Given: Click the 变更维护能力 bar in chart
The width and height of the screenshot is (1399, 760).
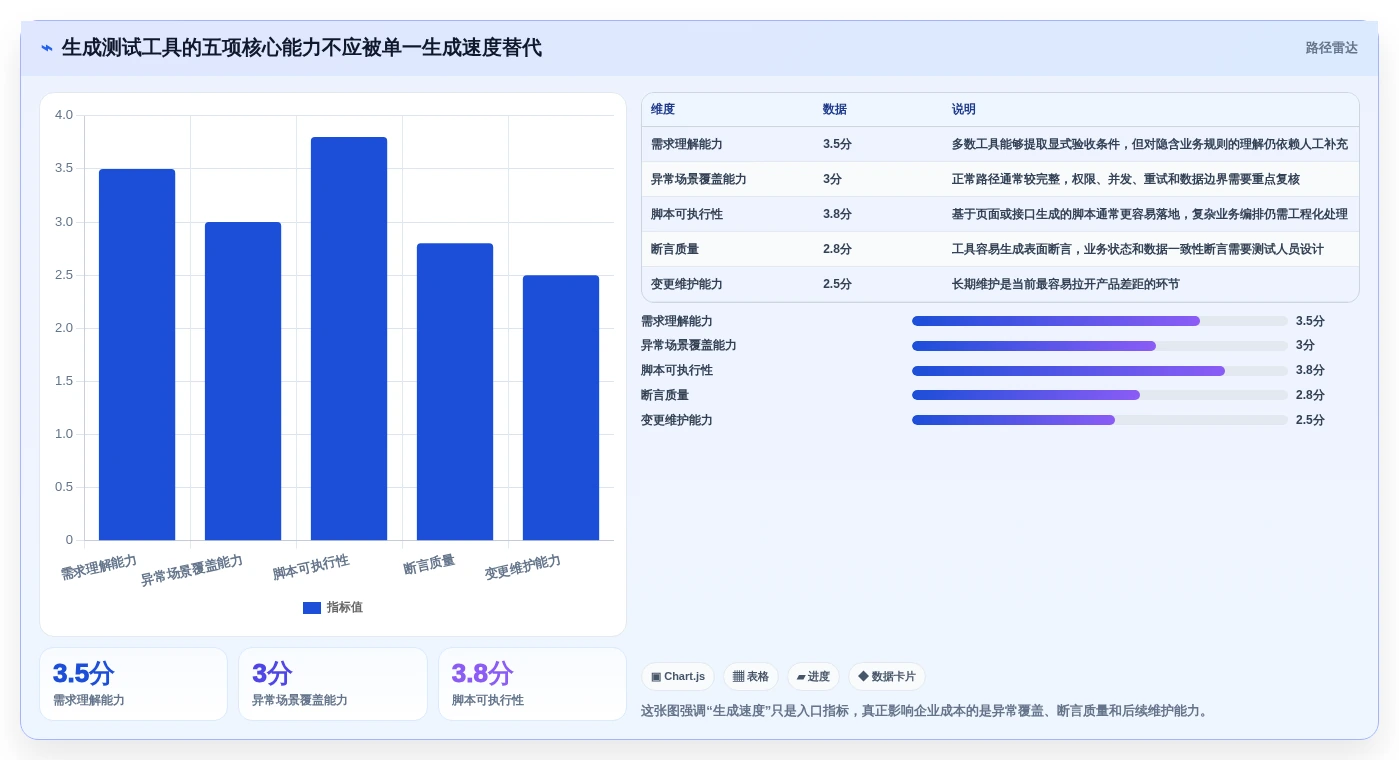Looking at the screenshot, I should click(561, 408).
